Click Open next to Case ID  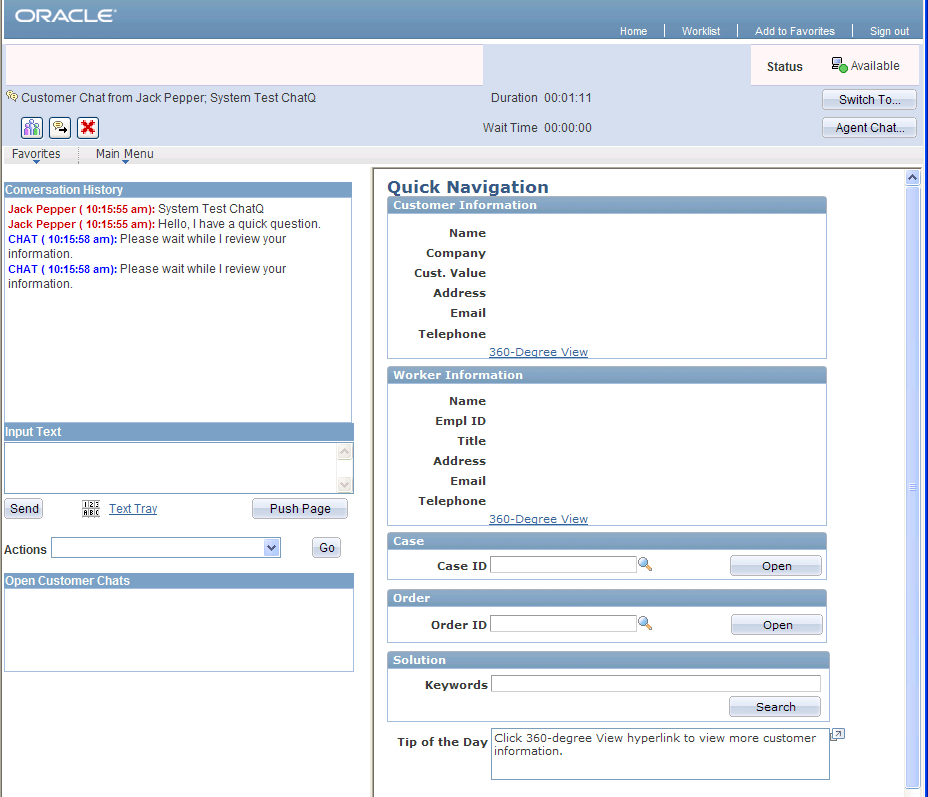[775, 565]
